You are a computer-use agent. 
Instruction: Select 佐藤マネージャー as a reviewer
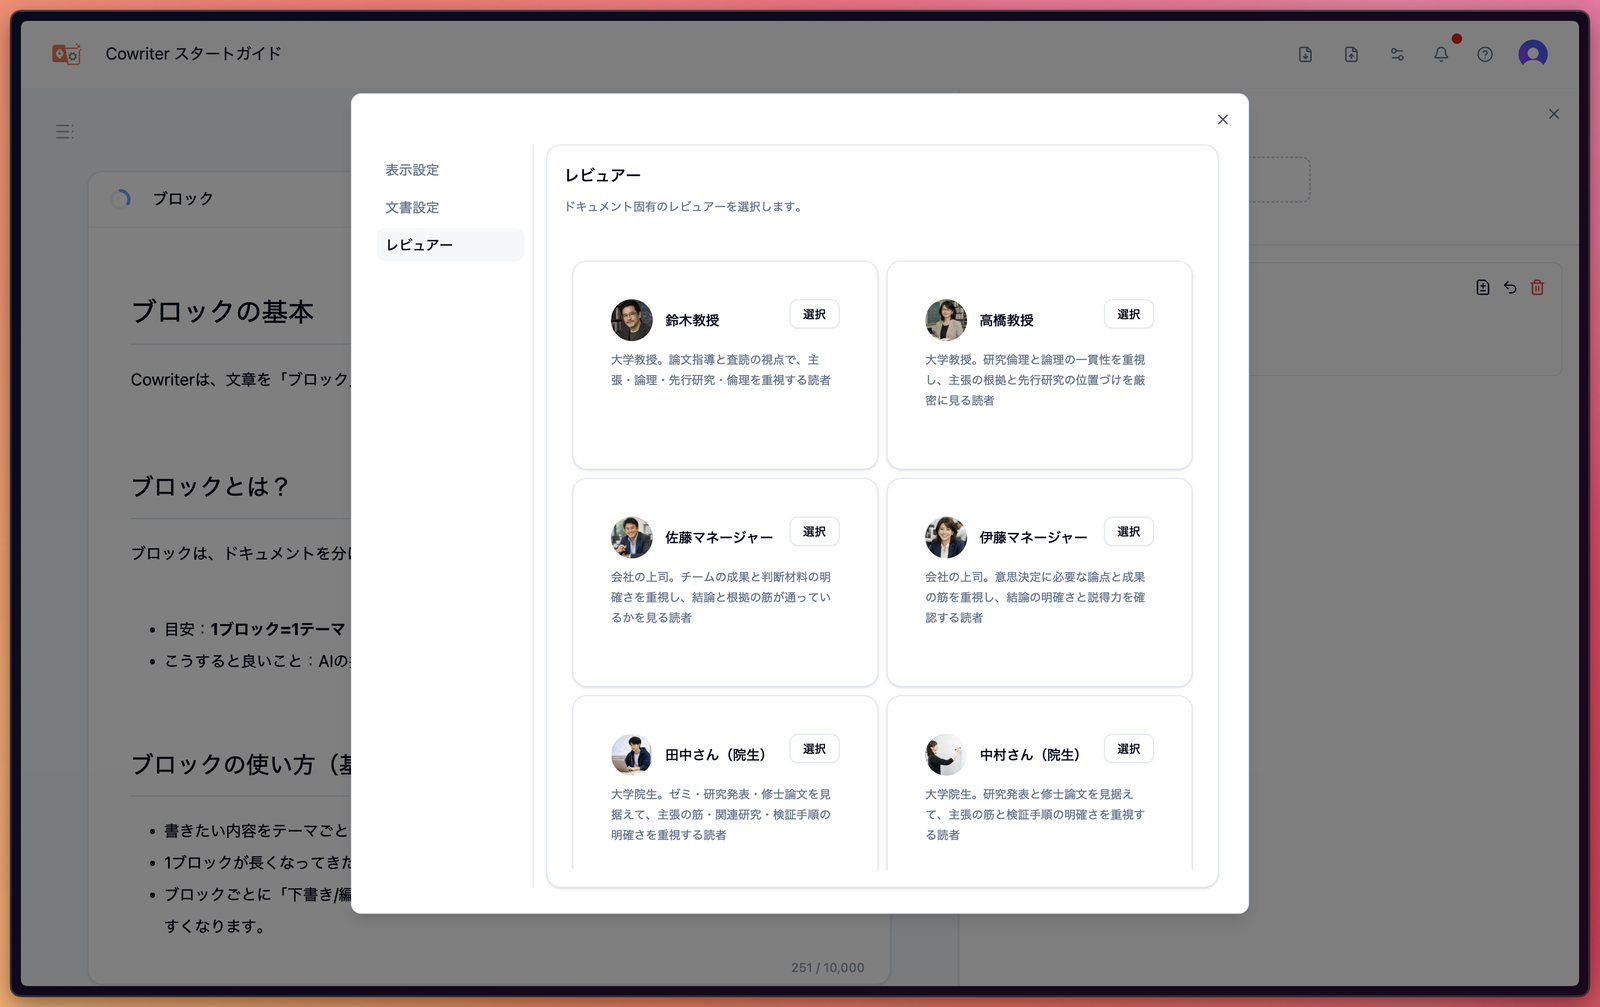(814, 531)
